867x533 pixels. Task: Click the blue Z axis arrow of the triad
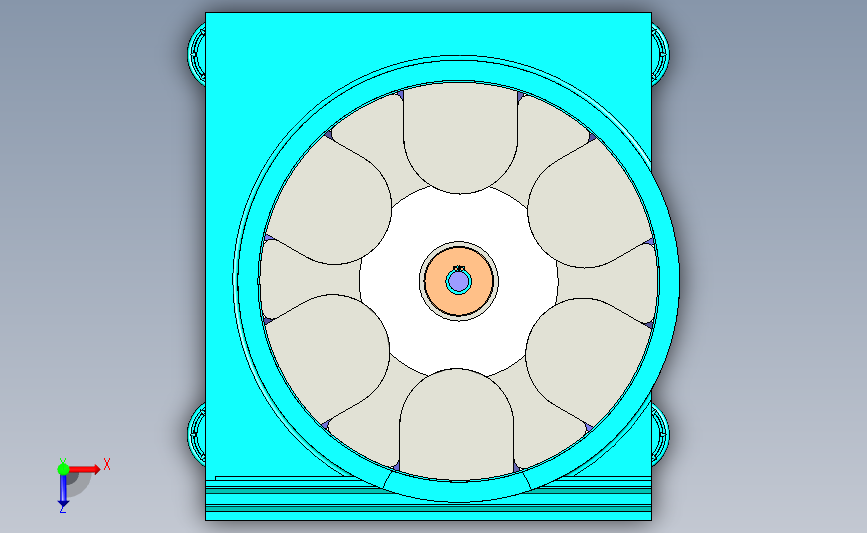click(x=63, y=492)
